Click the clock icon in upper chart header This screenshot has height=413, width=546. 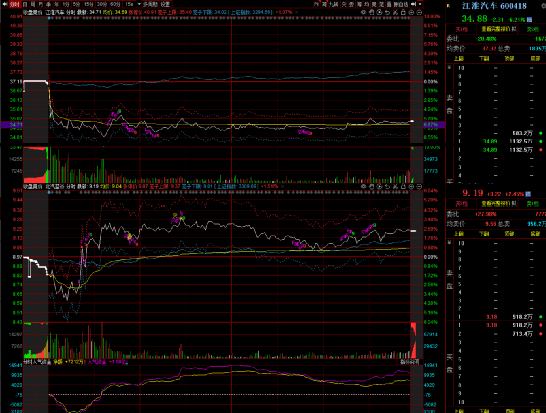(x=379, y=12)
